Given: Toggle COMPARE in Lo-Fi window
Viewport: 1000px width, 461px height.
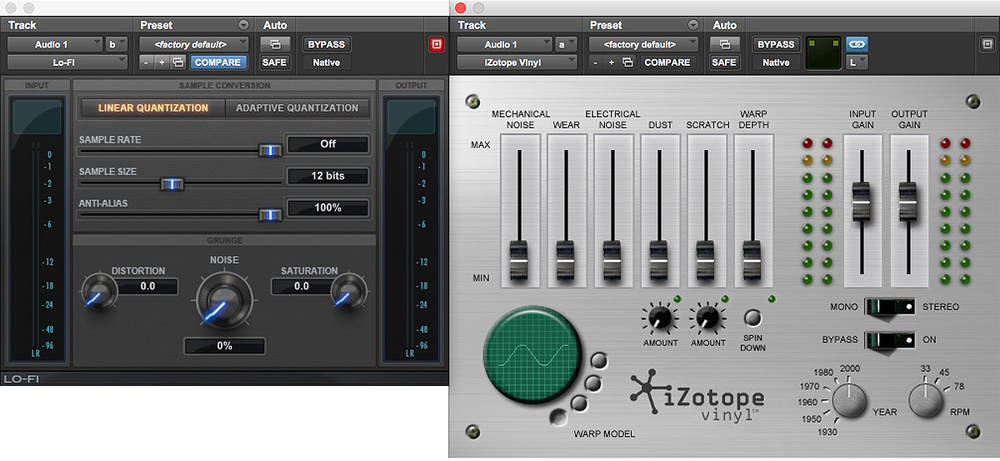Looking at the screenshot, I should tap(218, 62).
